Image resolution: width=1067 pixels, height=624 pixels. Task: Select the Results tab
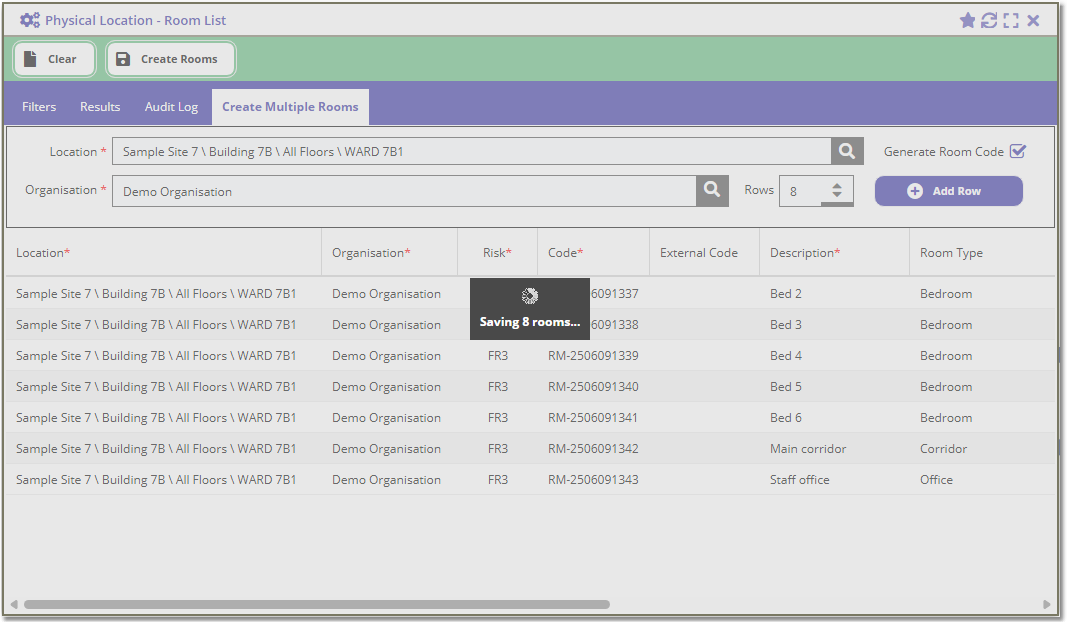pos(100,107)
